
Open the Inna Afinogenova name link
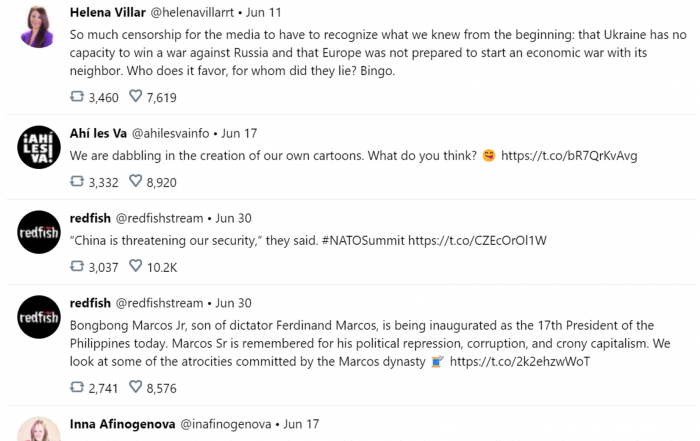point(122,424)
